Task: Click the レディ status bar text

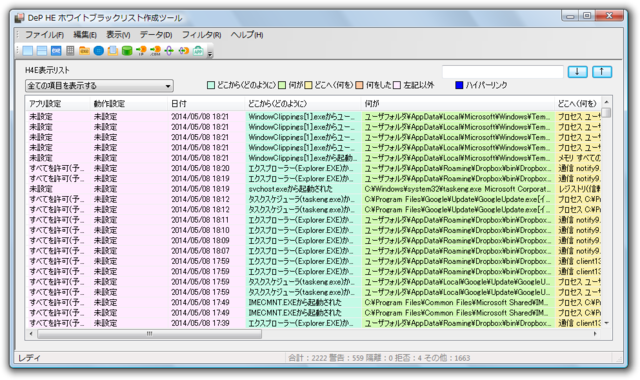Action: (29, 358)
